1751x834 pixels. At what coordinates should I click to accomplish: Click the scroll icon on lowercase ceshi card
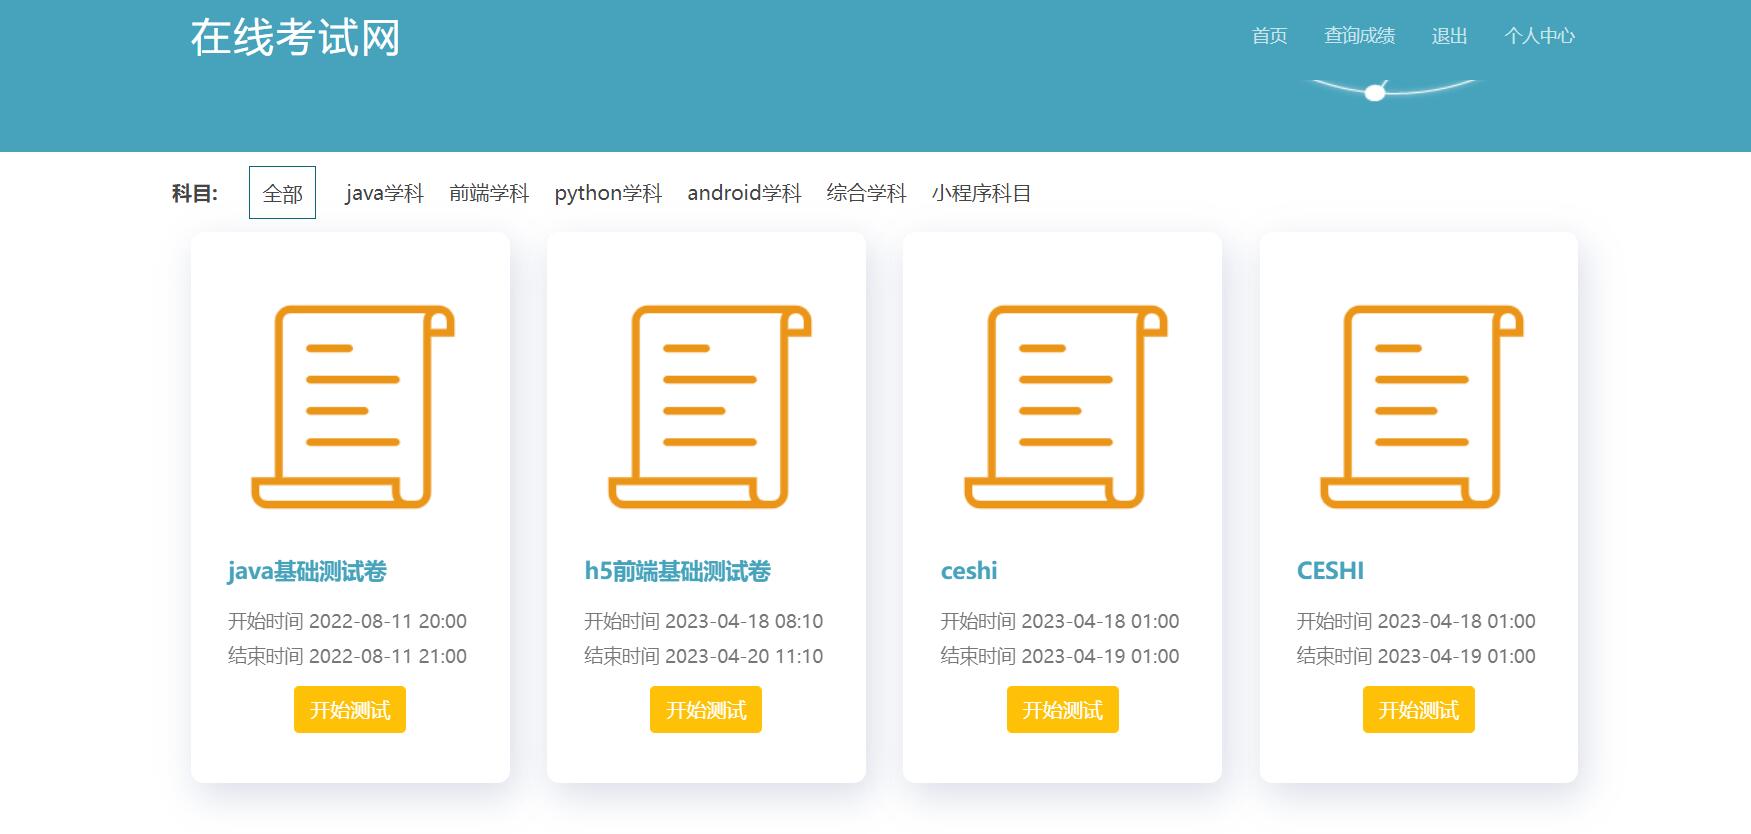tap(1065, 407)
